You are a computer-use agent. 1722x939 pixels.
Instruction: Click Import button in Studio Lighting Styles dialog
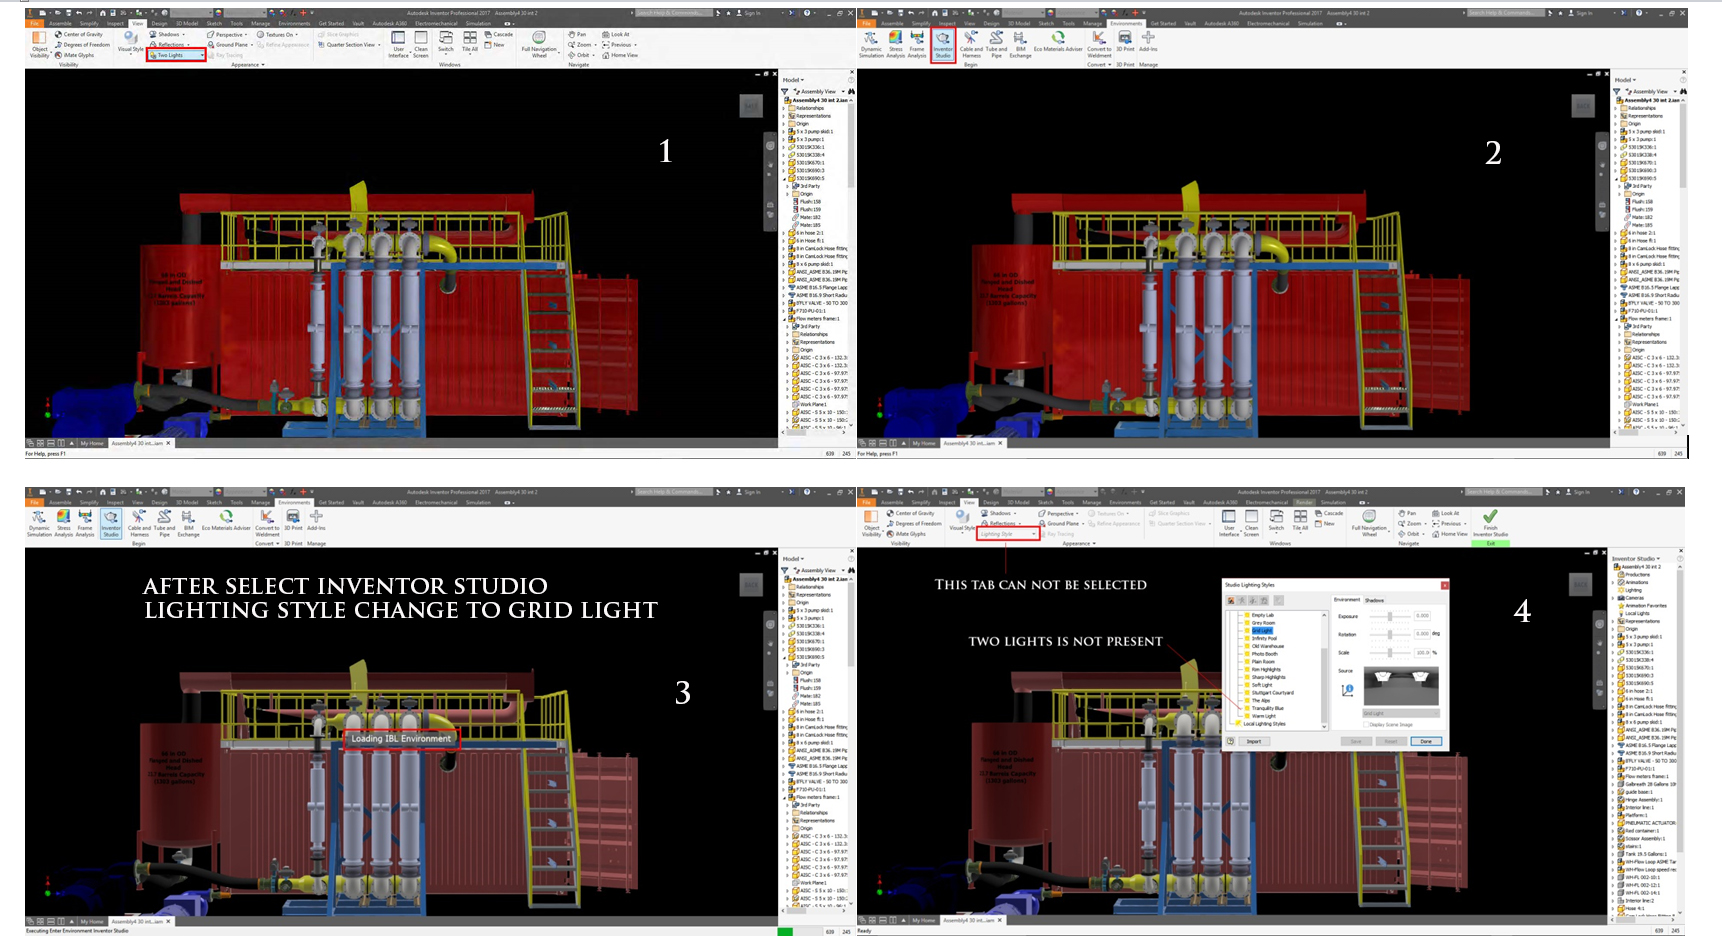point(1254,741)
